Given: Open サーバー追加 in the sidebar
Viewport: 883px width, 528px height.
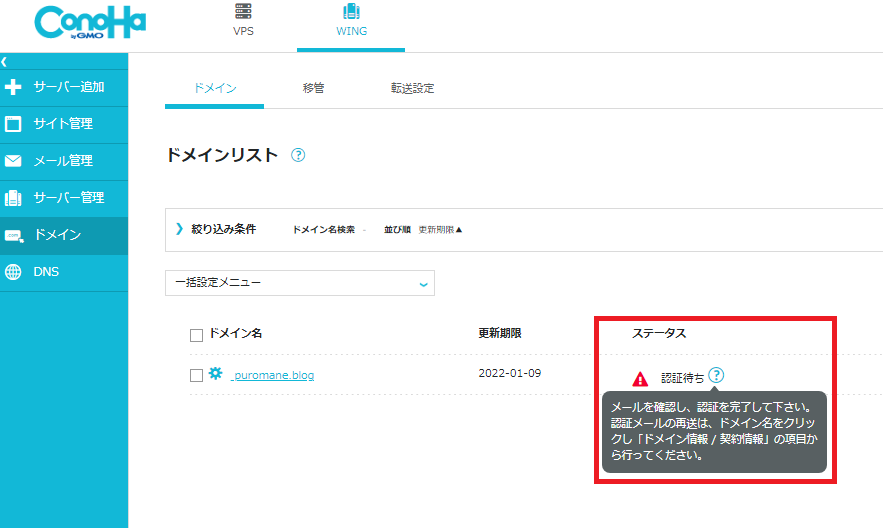Looking at the screenshot, I should point(64,87).
